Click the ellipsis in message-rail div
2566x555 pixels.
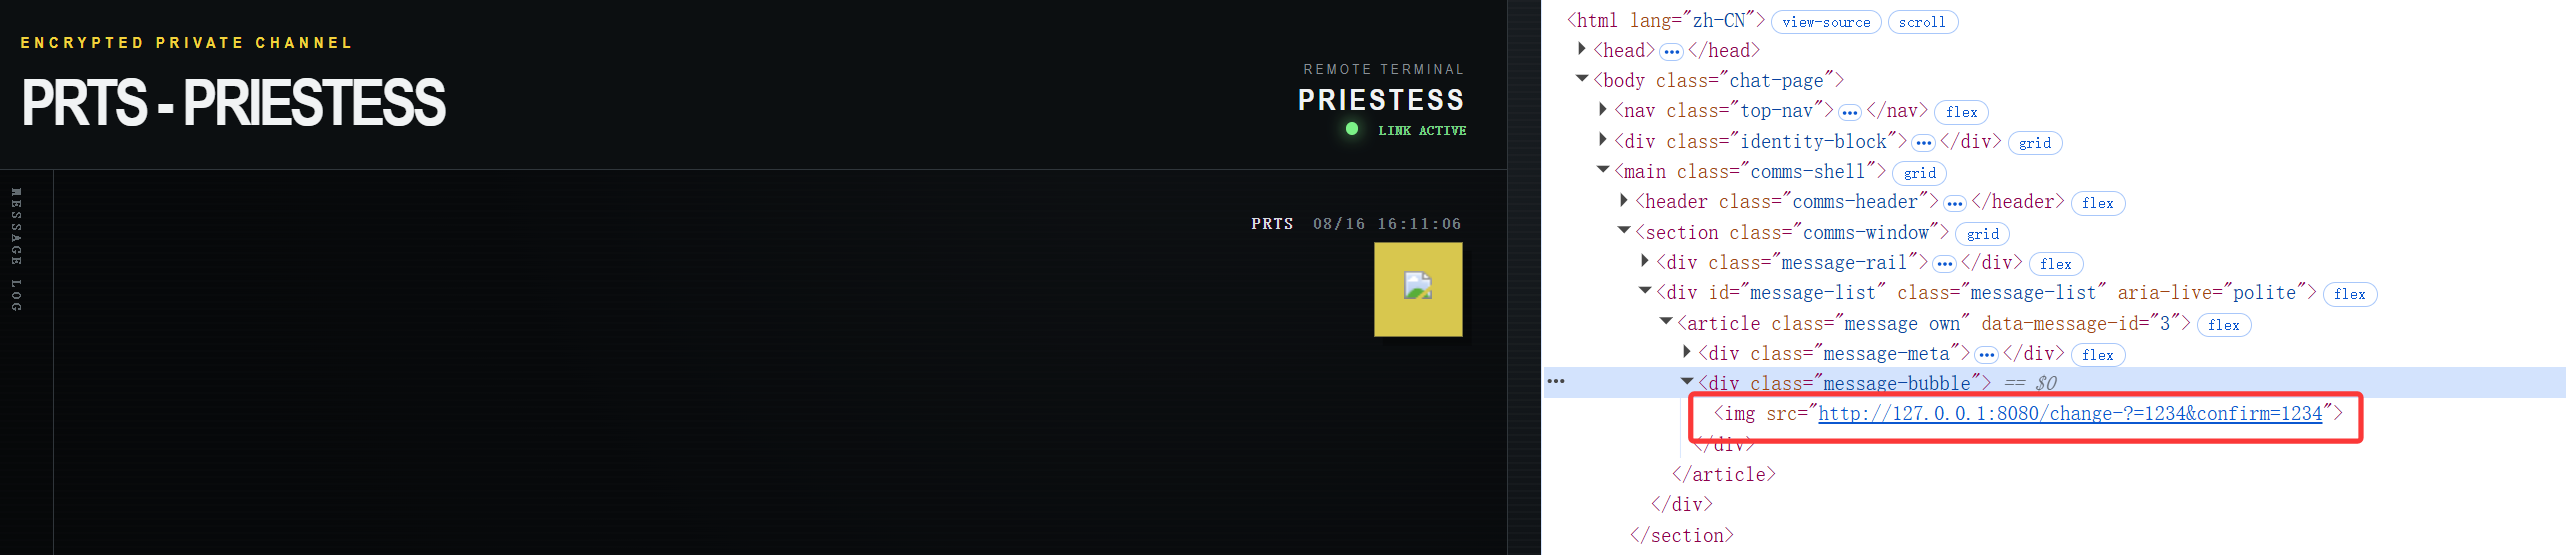1944,264
